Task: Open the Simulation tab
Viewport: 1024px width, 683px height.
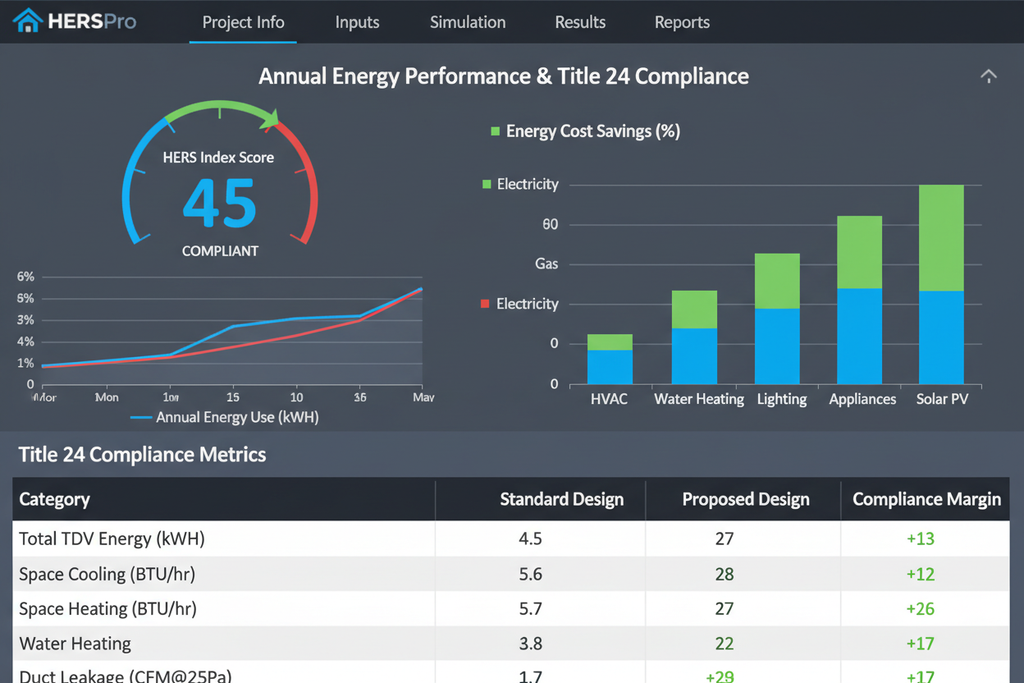Action: click(468, 22)
